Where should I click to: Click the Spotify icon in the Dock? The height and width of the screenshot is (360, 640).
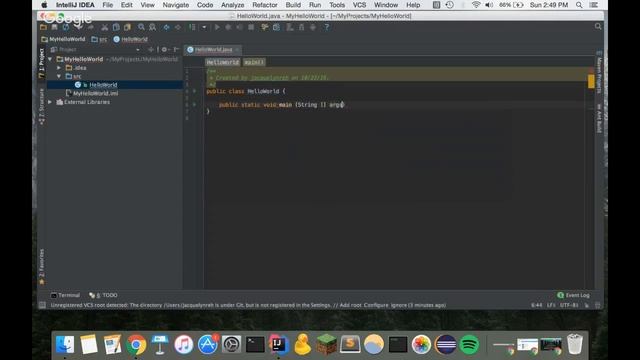tap(469, 344)
